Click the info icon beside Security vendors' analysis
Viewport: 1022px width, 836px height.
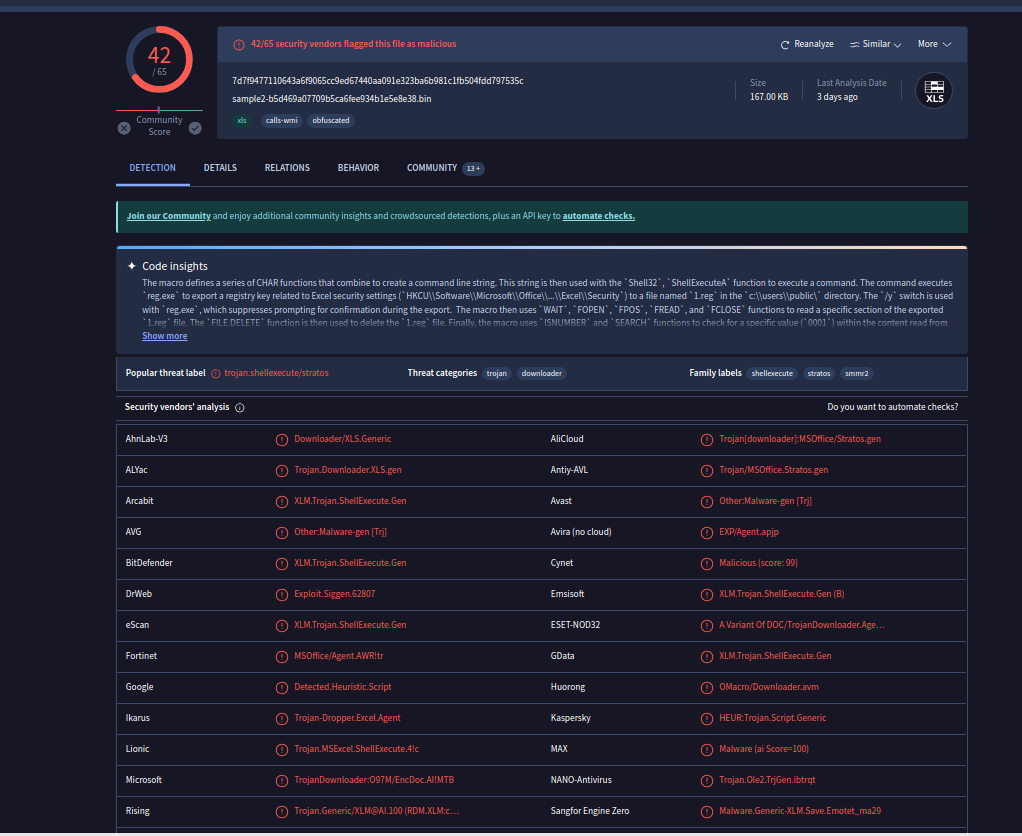[240, 408]
